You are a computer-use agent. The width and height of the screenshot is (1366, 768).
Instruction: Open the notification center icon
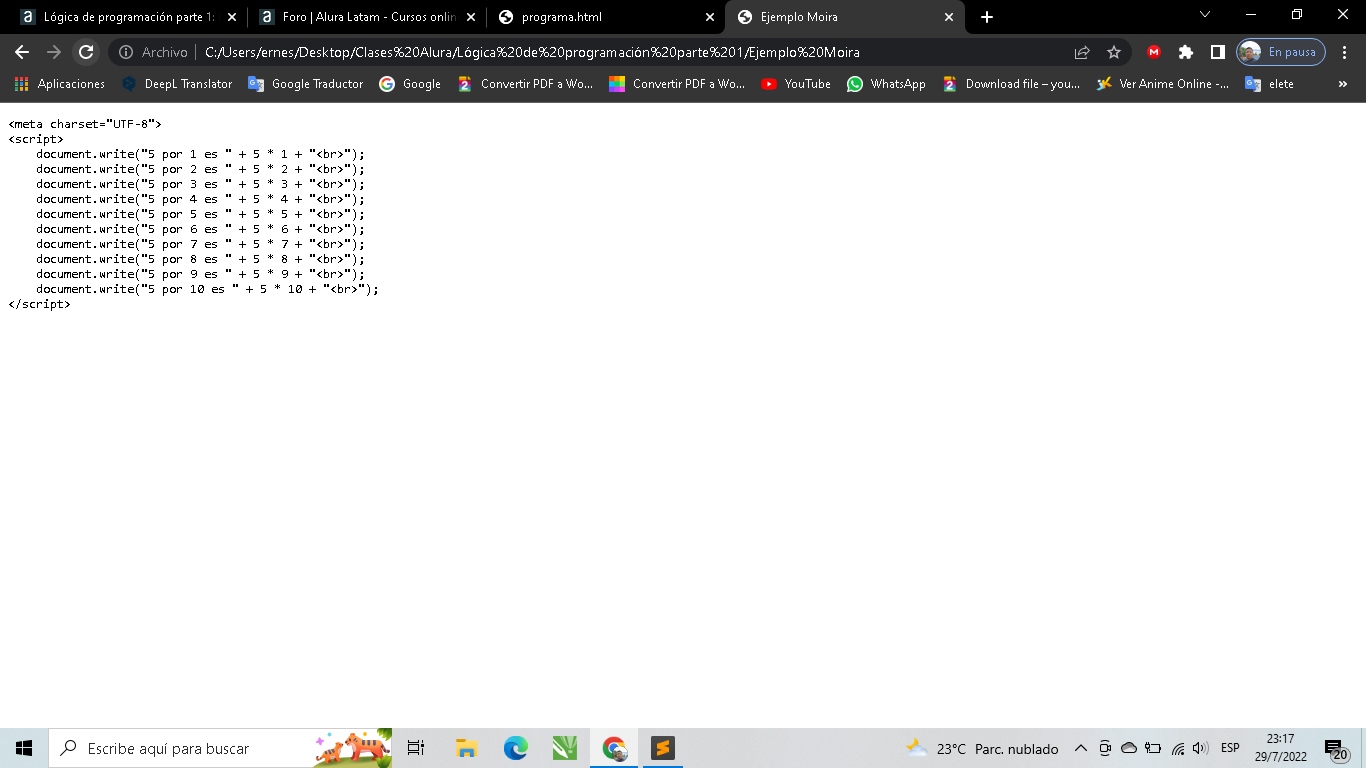(1336, 748)
